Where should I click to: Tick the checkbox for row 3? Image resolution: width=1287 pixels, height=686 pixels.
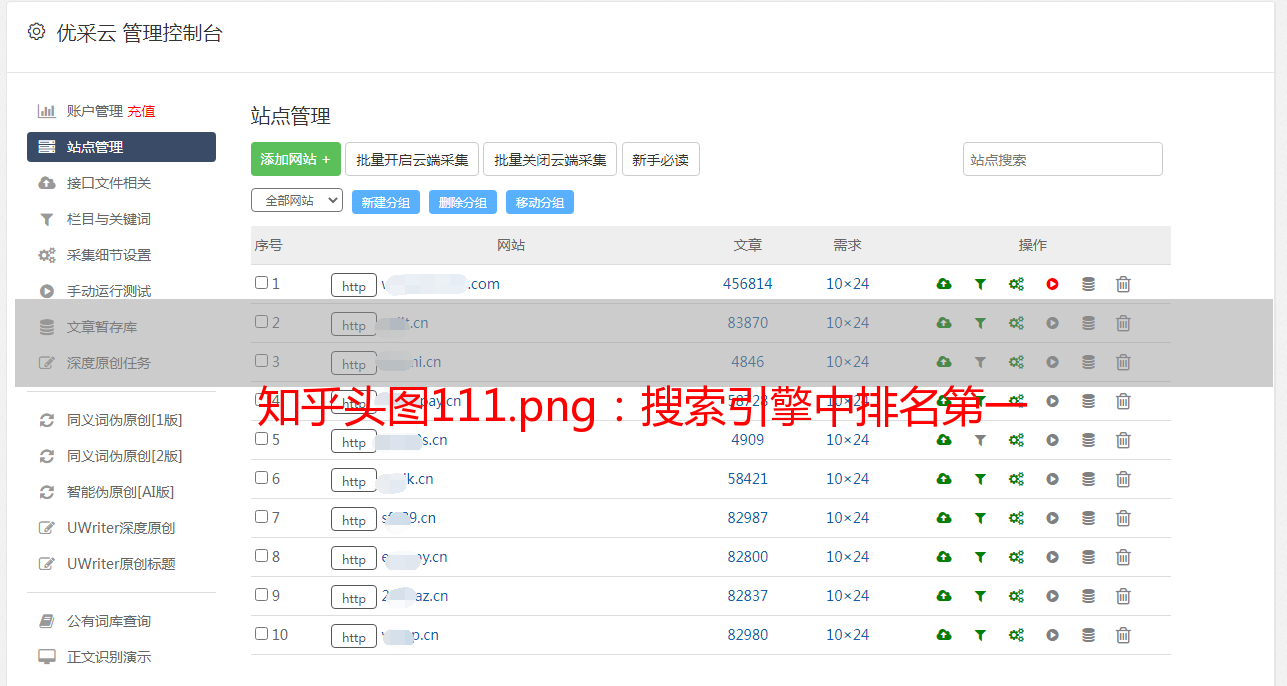[x=261, y=361]
